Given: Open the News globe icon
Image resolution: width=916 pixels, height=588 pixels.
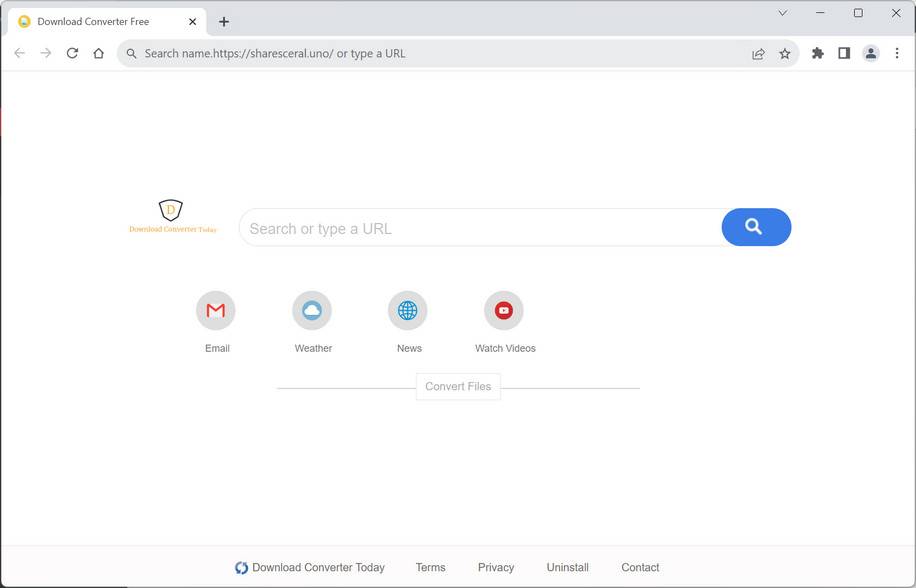Looking at the screenshot, I should tap(408, 310).
